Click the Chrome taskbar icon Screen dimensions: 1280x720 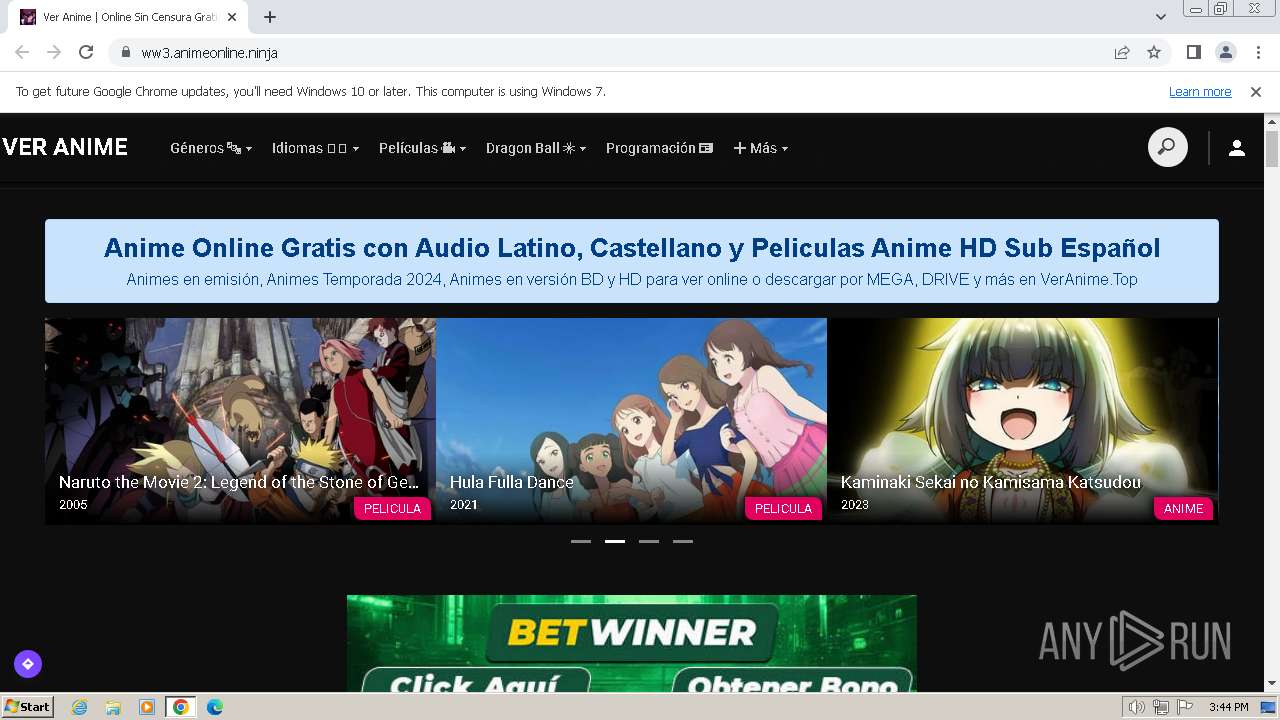point(181,707)
